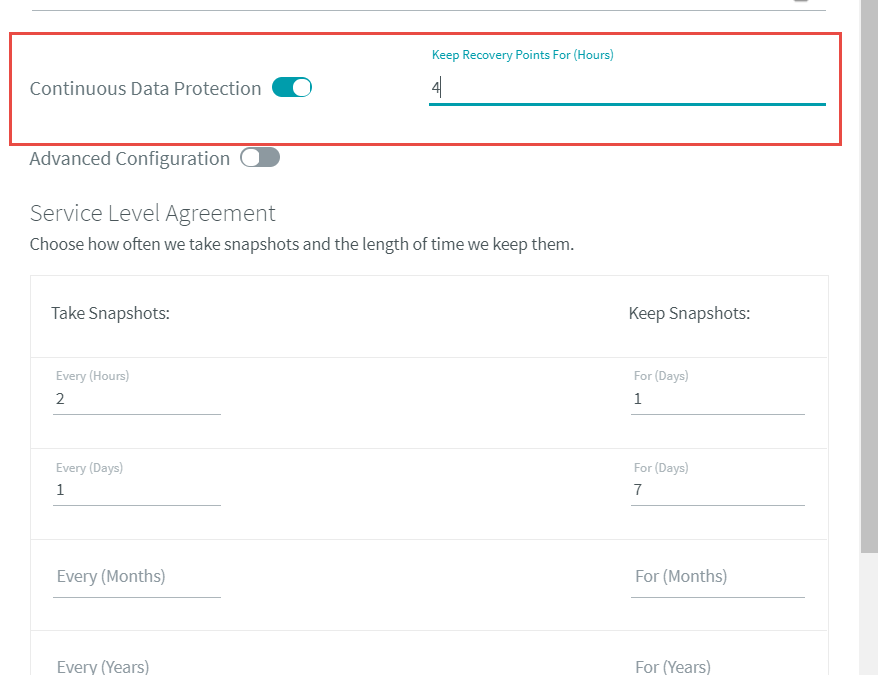
Task: Disable the Continuous Data Protection toggle
Action: point(292,87)
